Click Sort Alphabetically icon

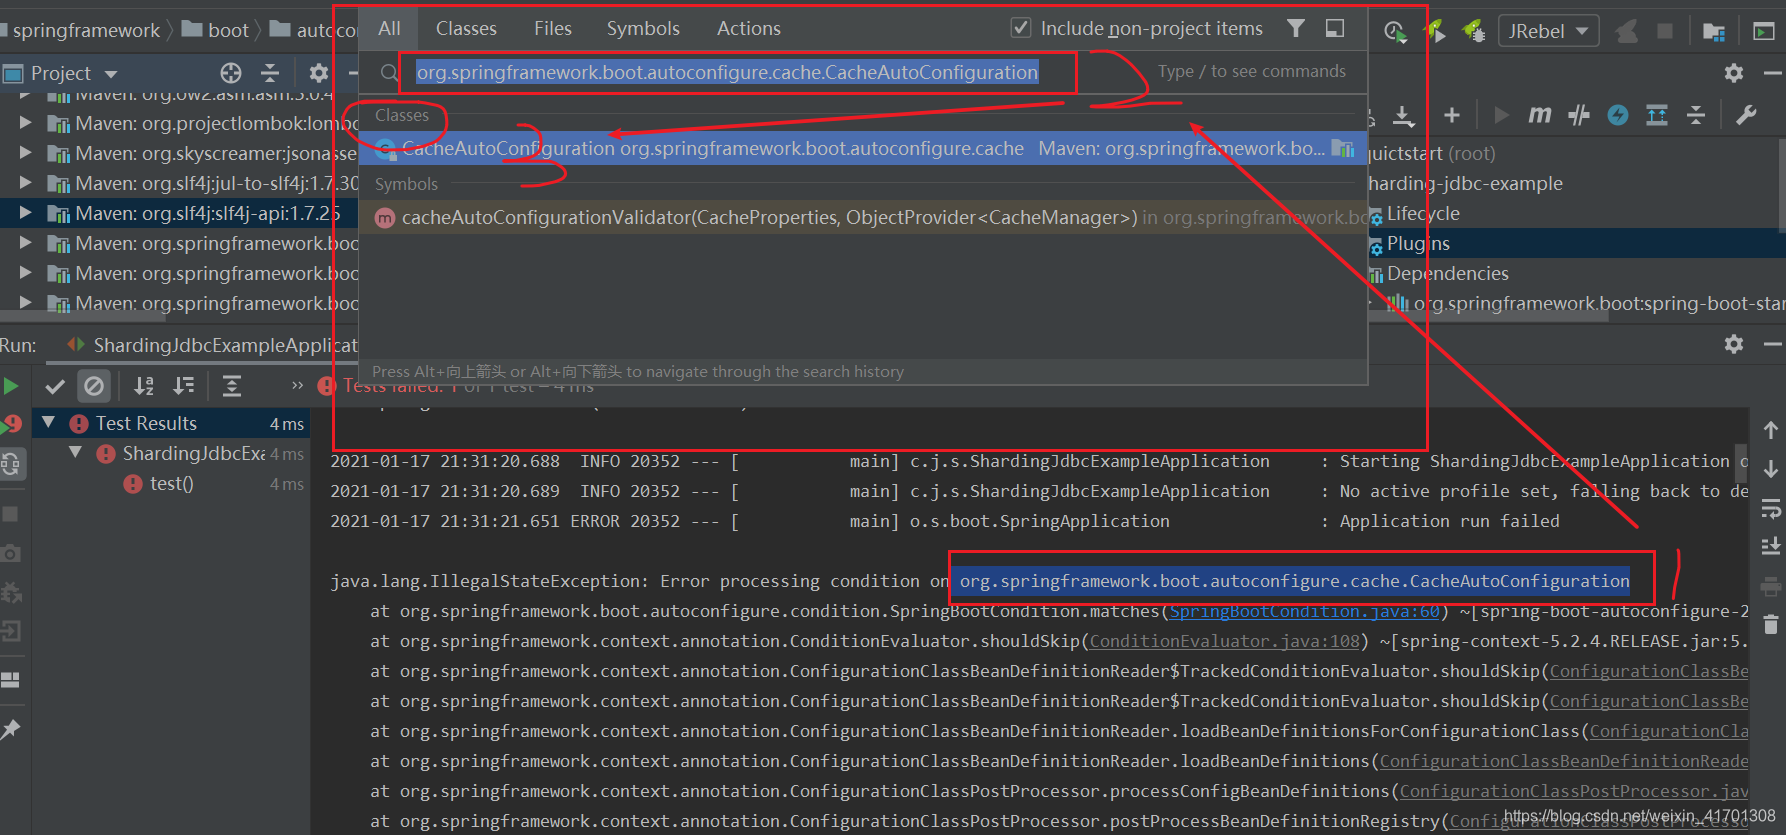point(144,386)
